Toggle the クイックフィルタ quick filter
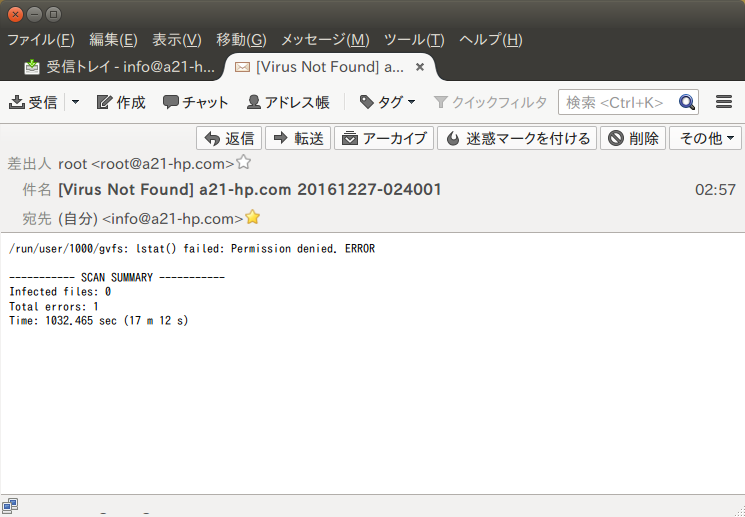Image resolution: width=745 pixels, height=517 pixels. pos(490,102)
